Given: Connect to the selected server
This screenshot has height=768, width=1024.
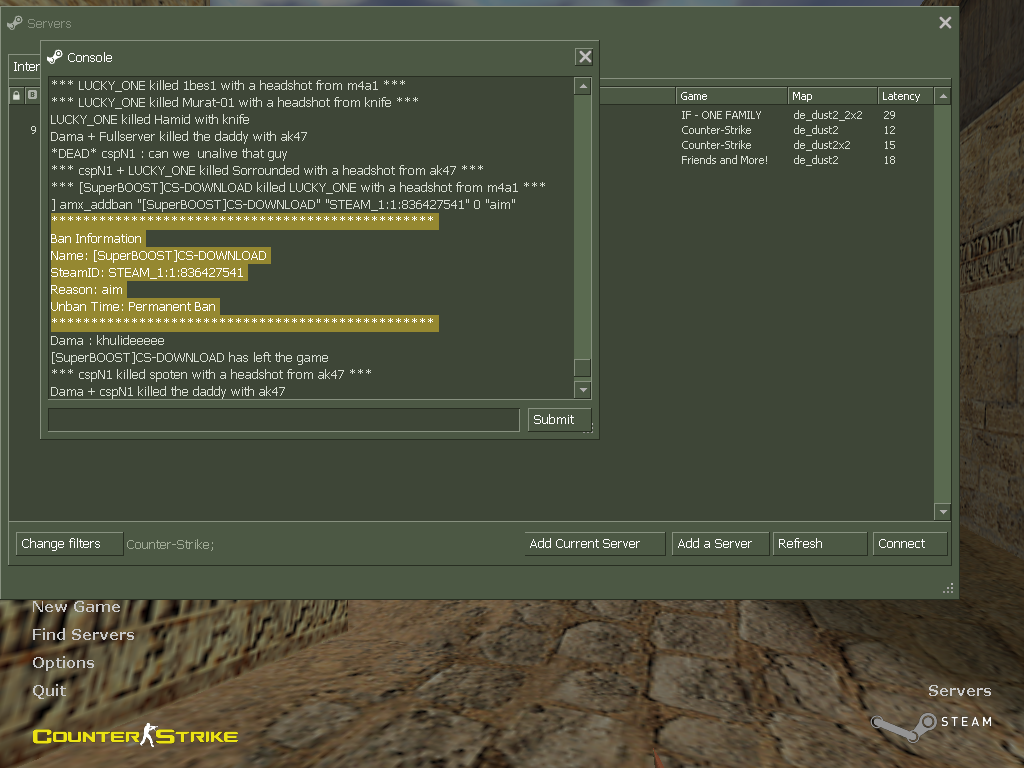Looking at the screenshot, I should coord(910,544).
